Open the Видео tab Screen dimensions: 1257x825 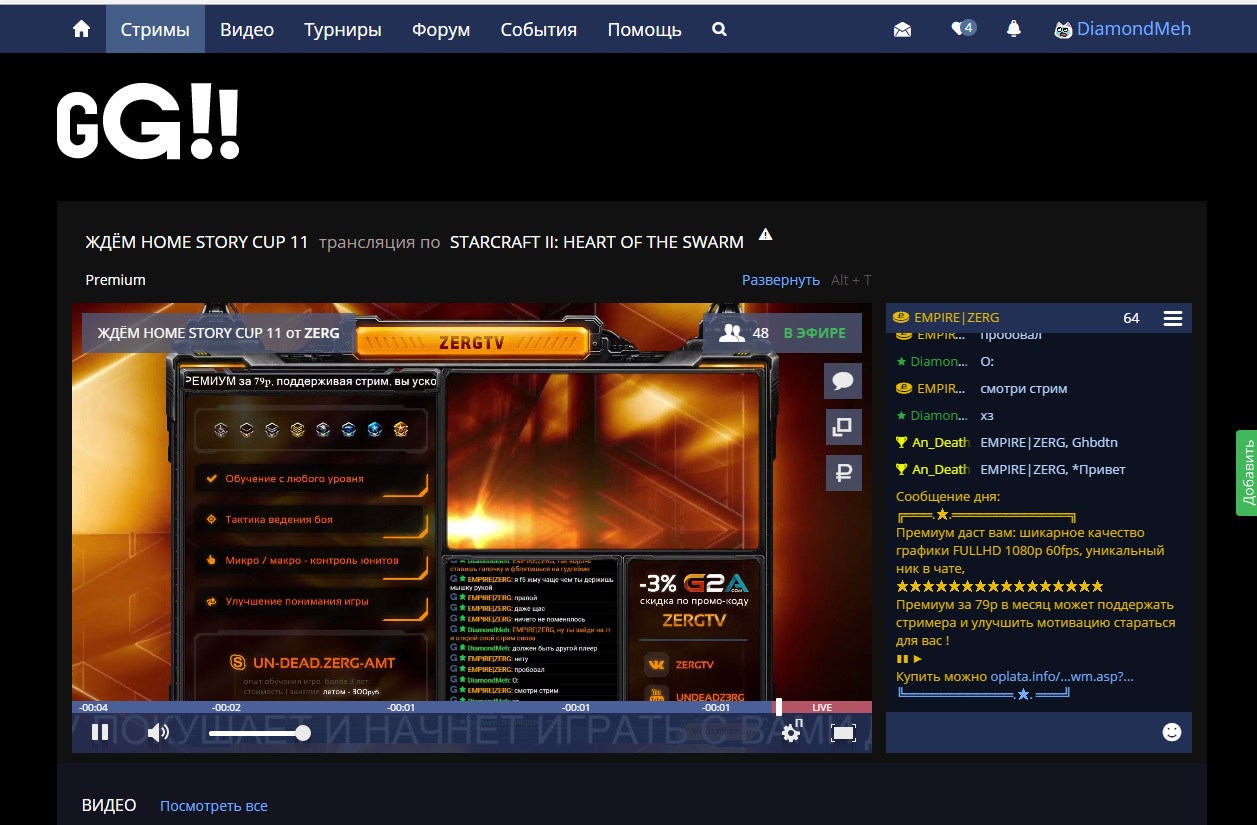coord(247,29)
